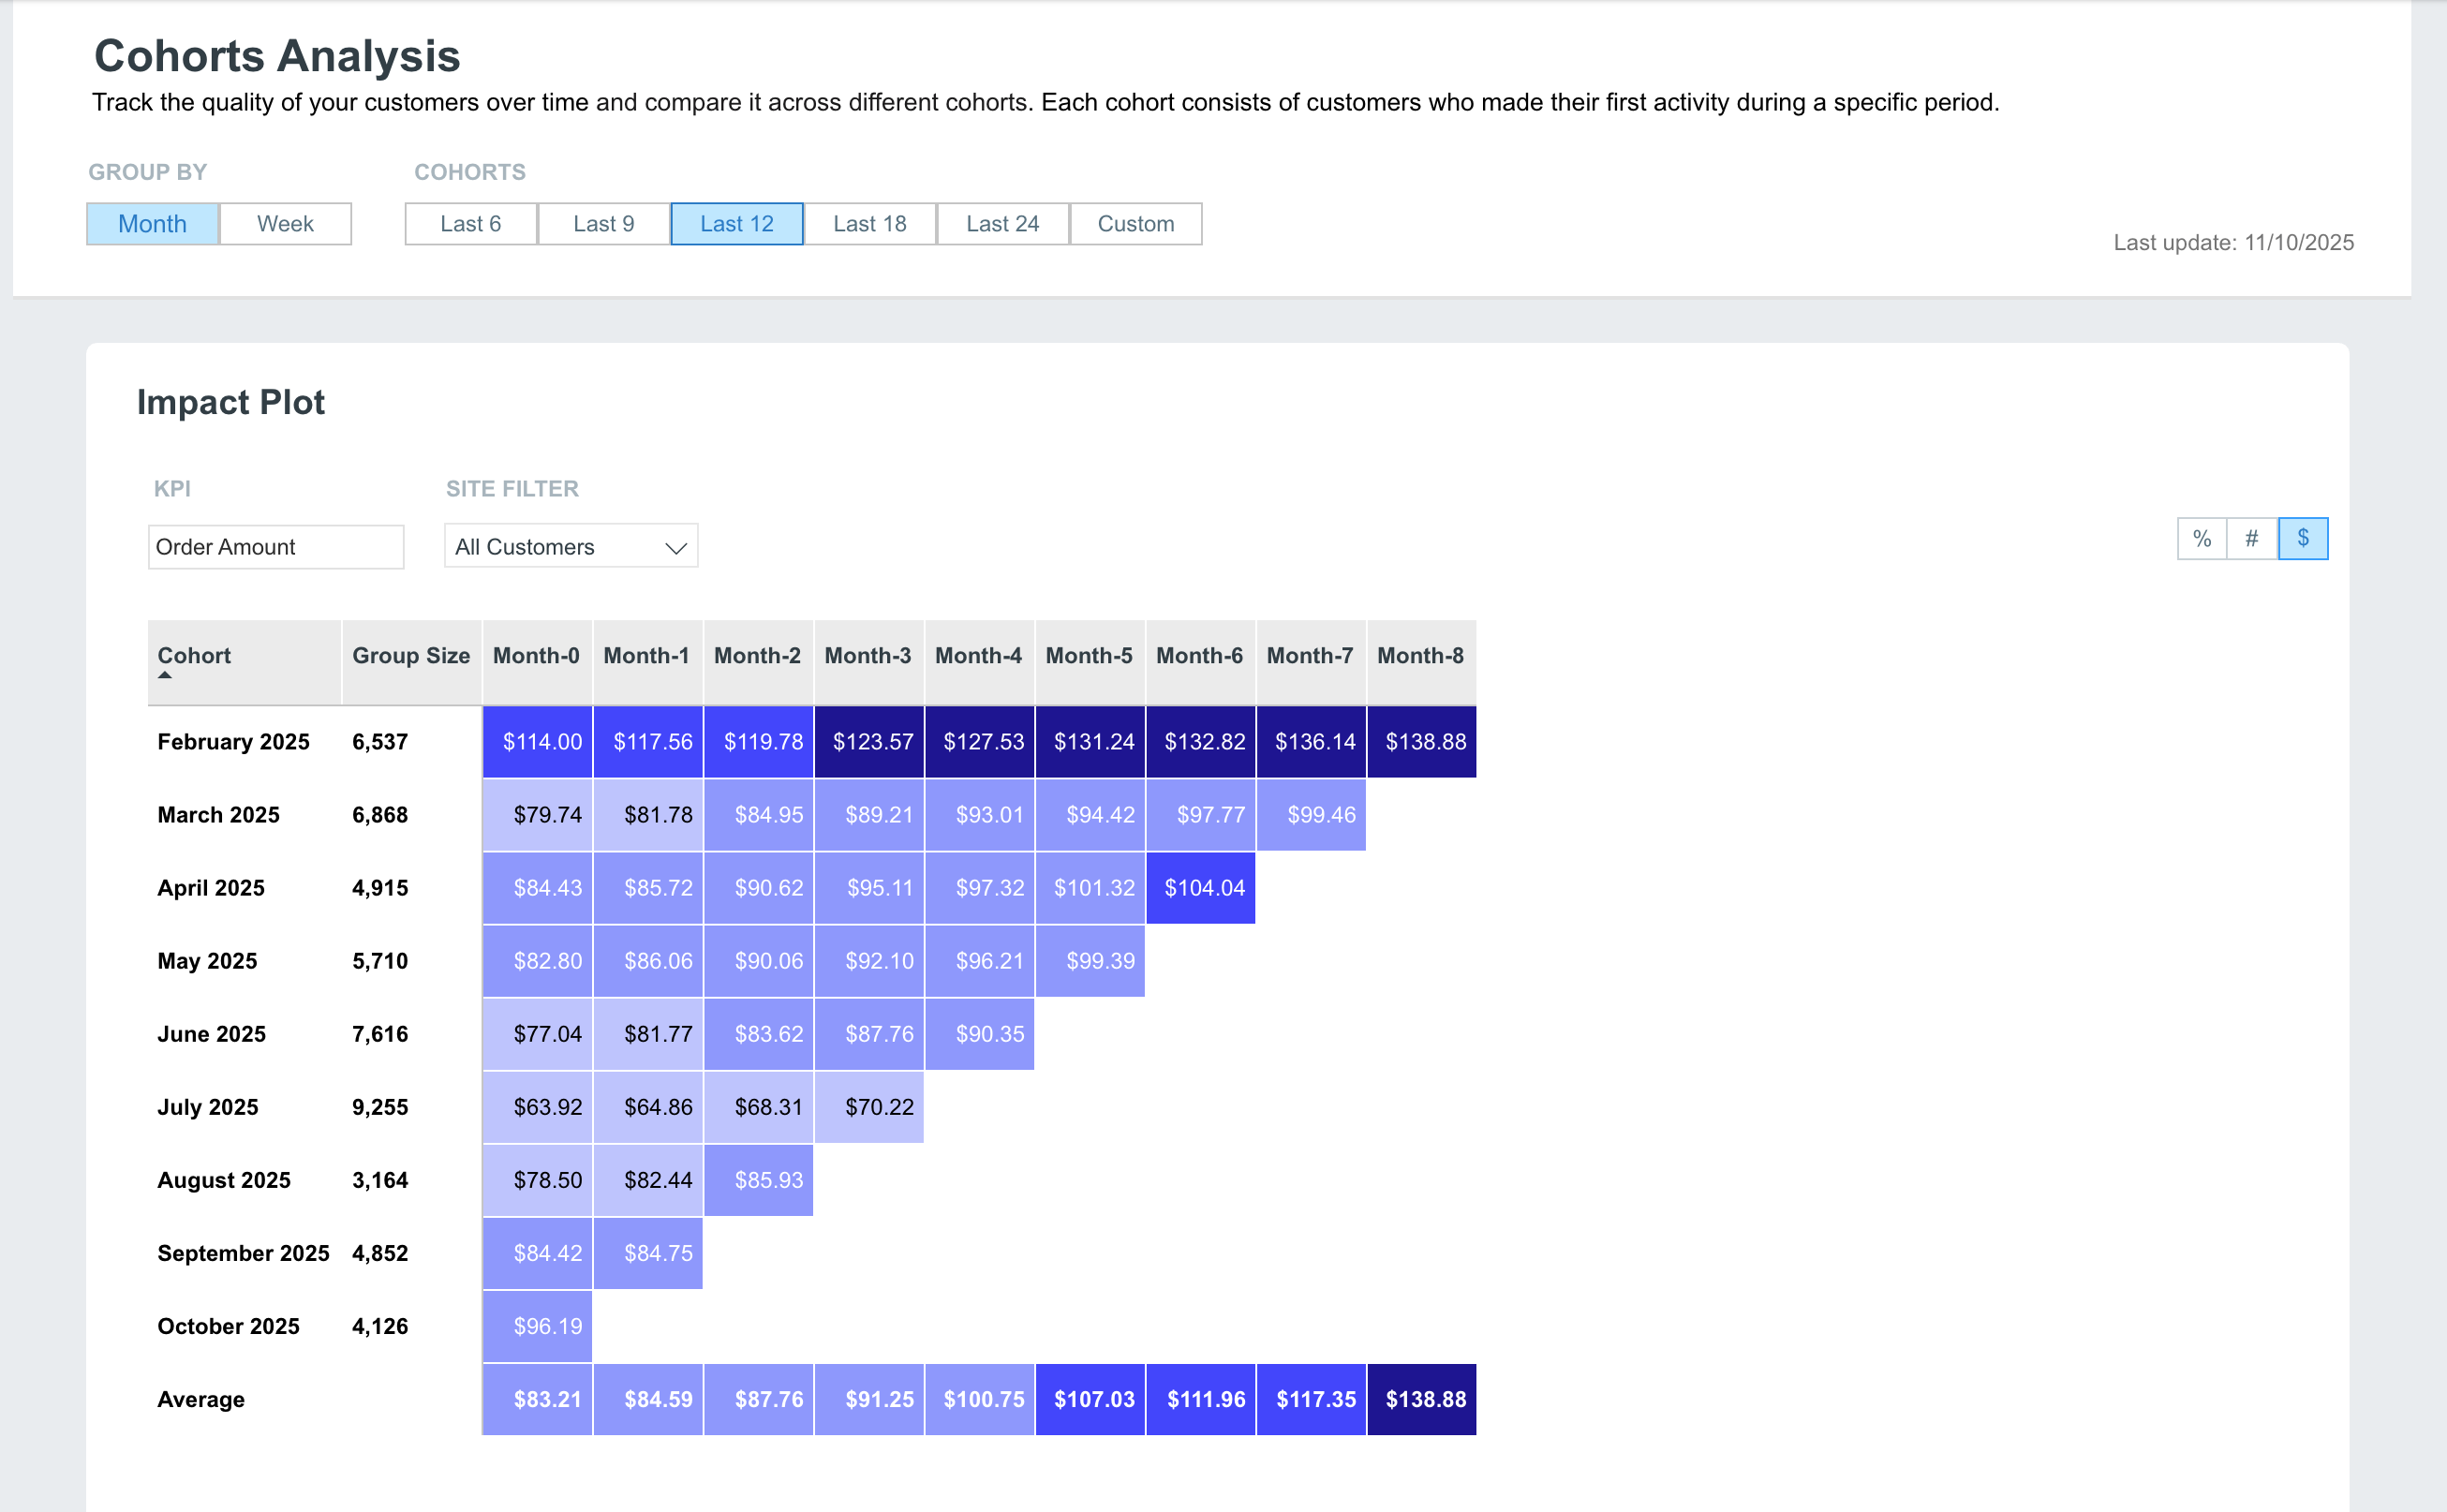Click group size 3,164 for August 2025
The width and height of the screenshot is (2447, 1512).
(x=380, y=1180)
